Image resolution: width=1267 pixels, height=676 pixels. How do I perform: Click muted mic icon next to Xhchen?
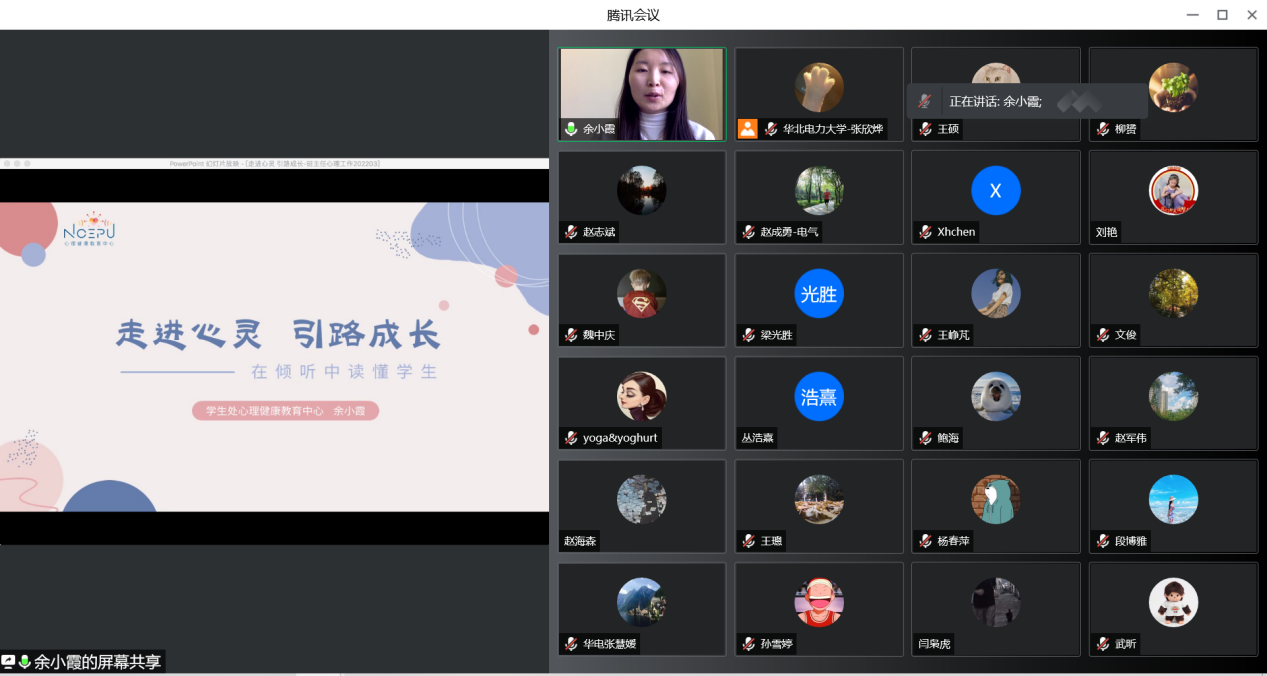point(925,232)
